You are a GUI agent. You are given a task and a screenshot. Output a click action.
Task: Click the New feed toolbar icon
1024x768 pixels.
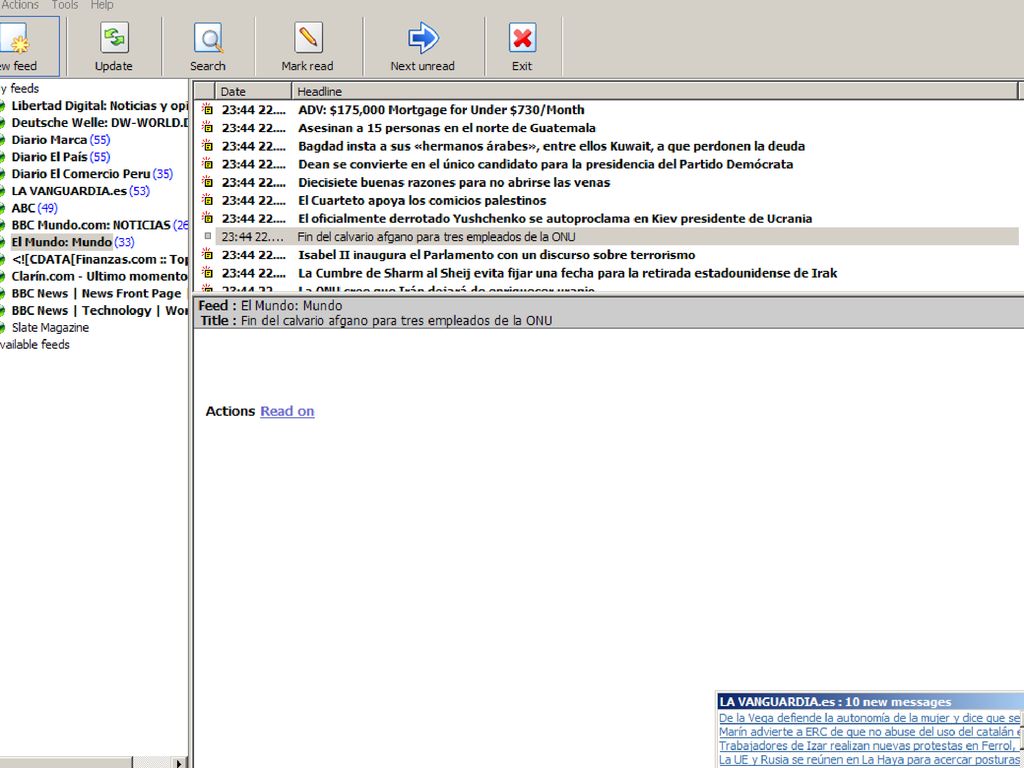pyautogui.click(x=16, y=39)
